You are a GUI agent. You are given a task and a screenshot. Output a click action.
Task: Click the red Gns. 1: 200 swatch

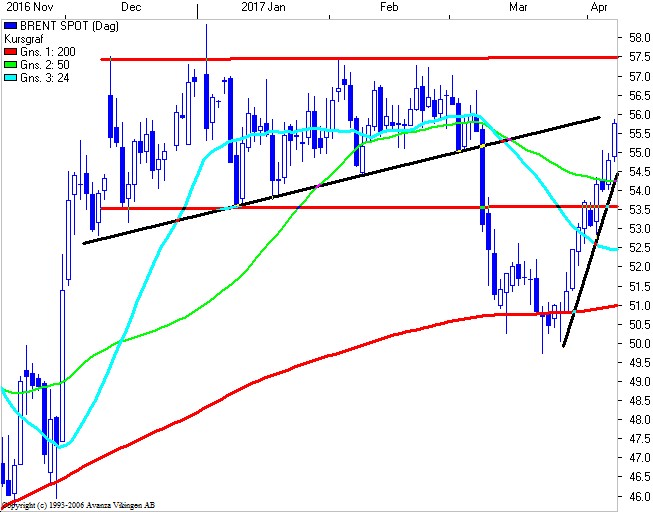coord(10,50)
